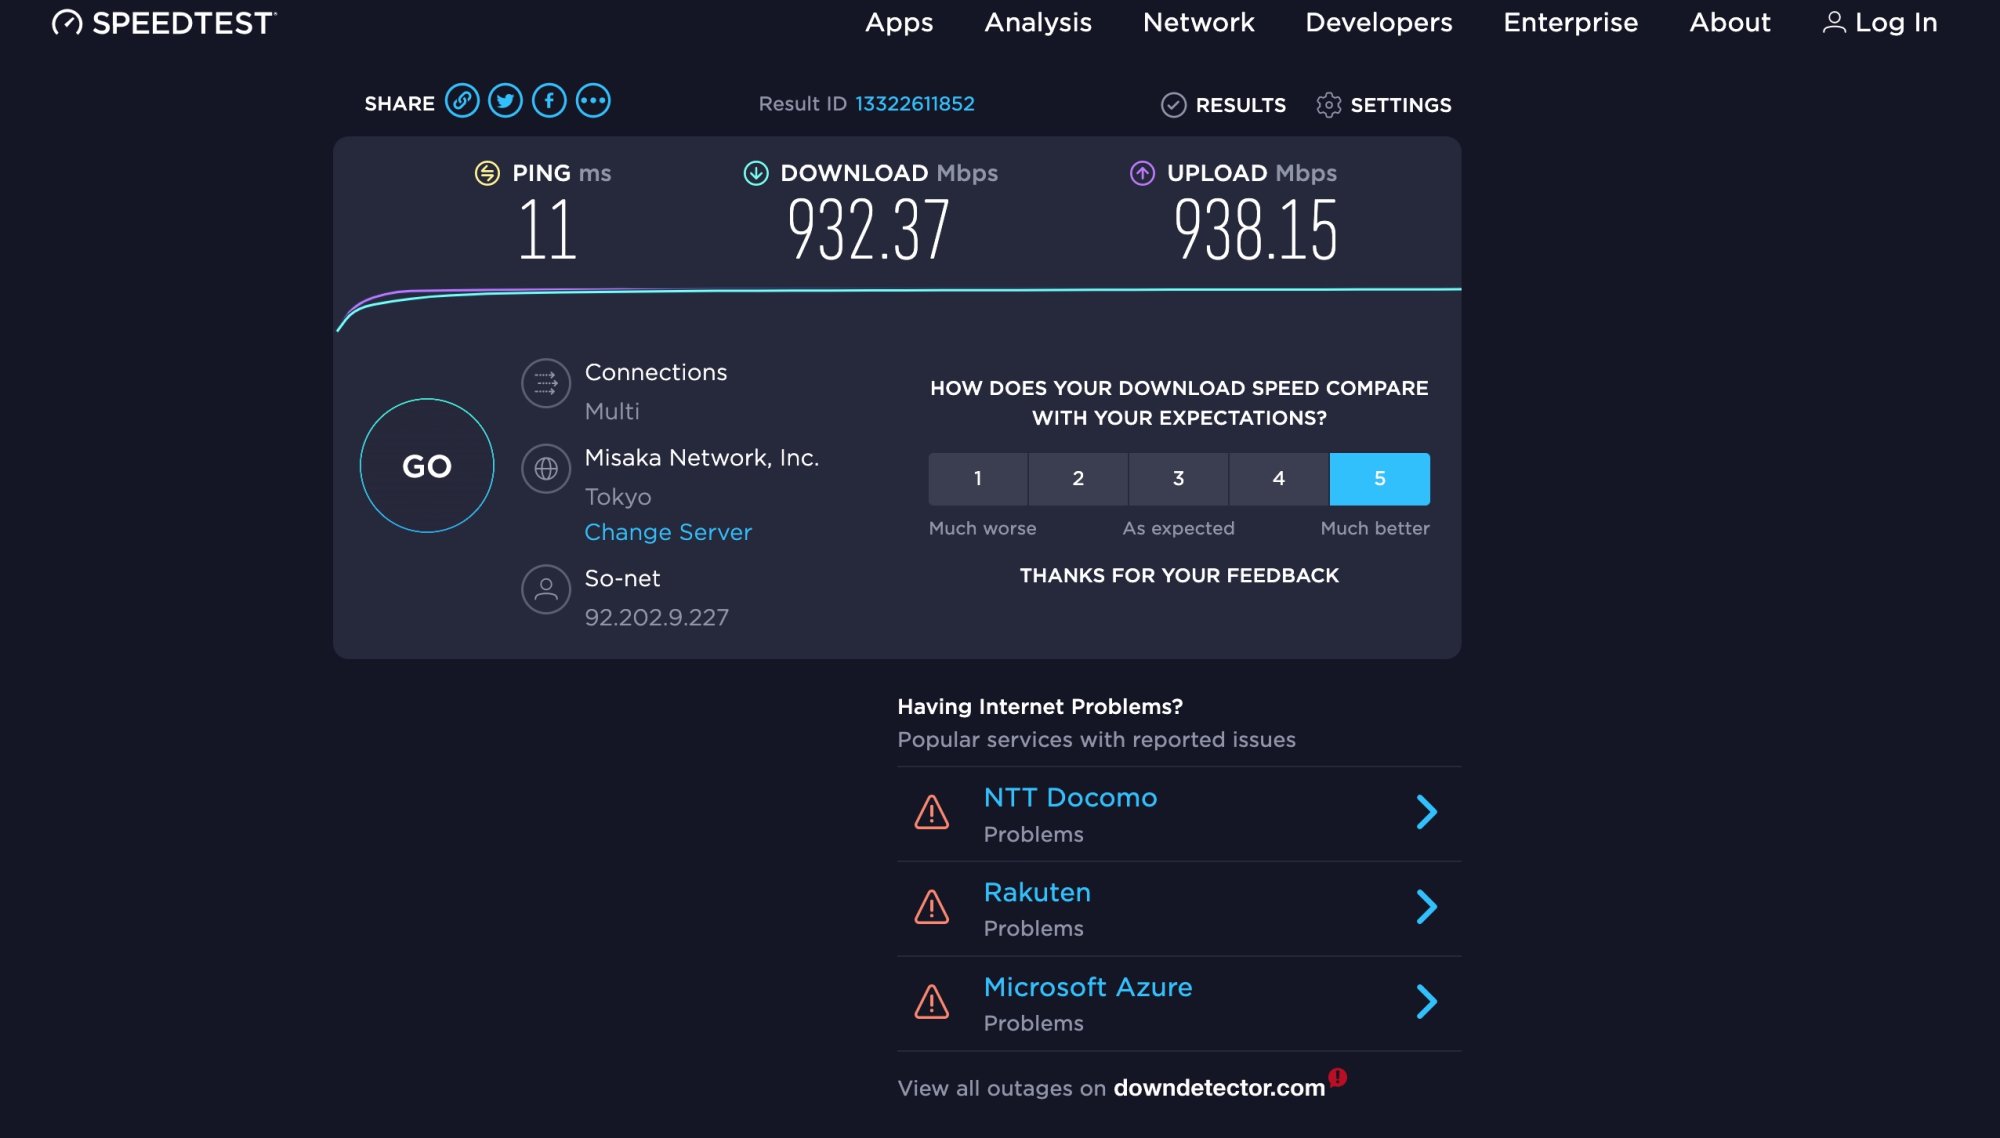This screenshot has height=1138, width=2000.
Task: Copy the result link via share link icon
Action: (462, 101)
